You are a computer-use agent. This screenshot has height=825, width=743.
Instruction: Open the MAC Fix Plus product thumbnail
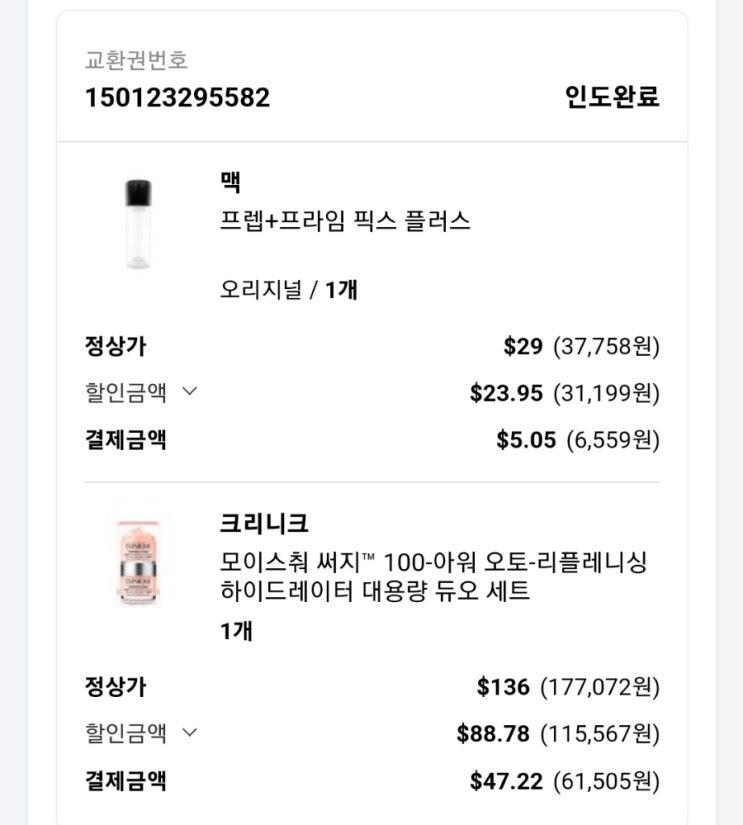138,224
